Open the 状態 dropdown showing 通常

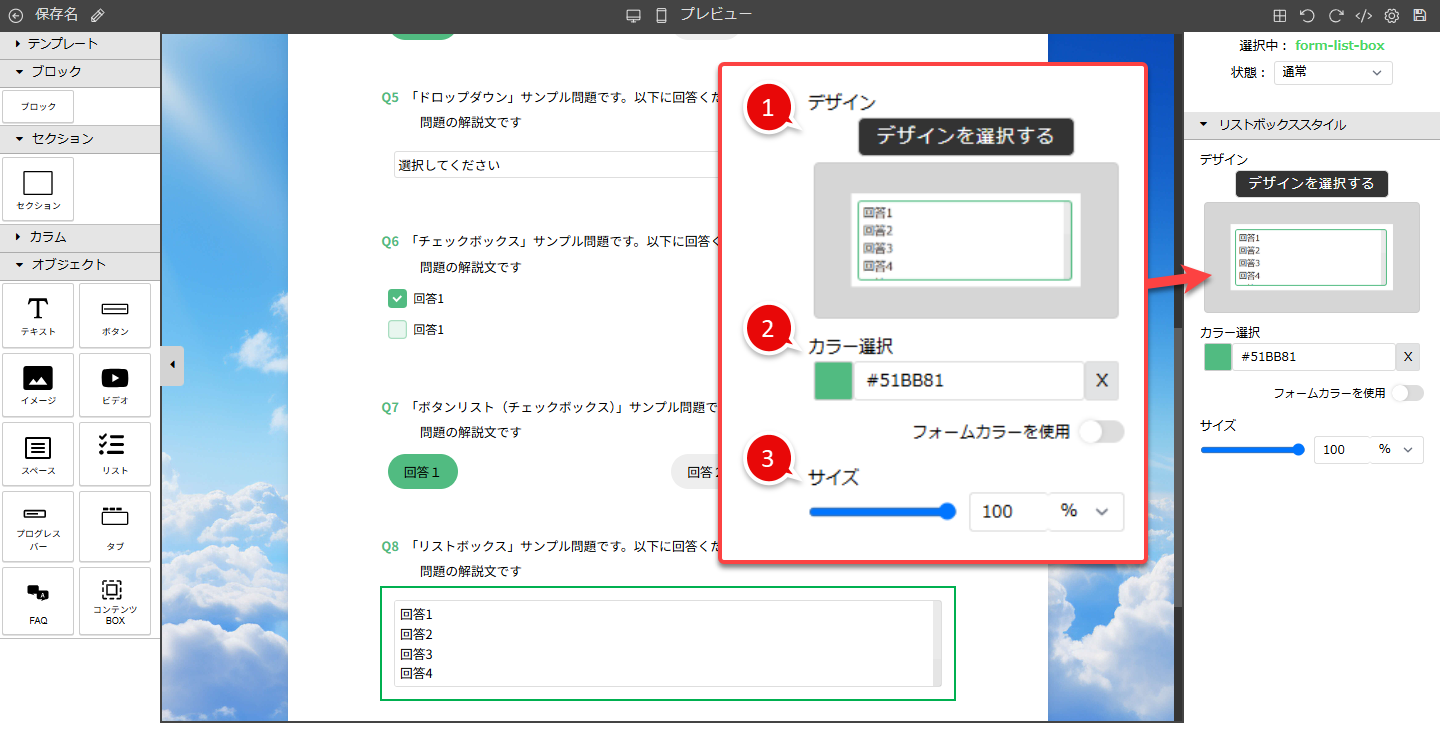point(1333,72)
